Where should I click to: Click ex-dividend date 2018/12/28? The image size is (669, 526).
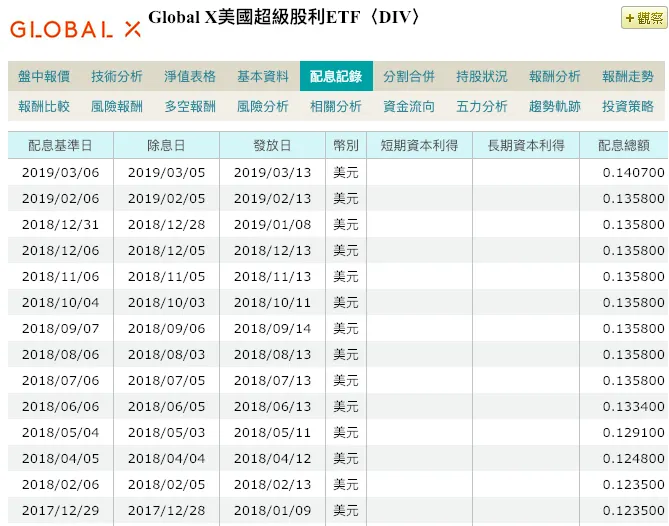(x=166, y=225)
